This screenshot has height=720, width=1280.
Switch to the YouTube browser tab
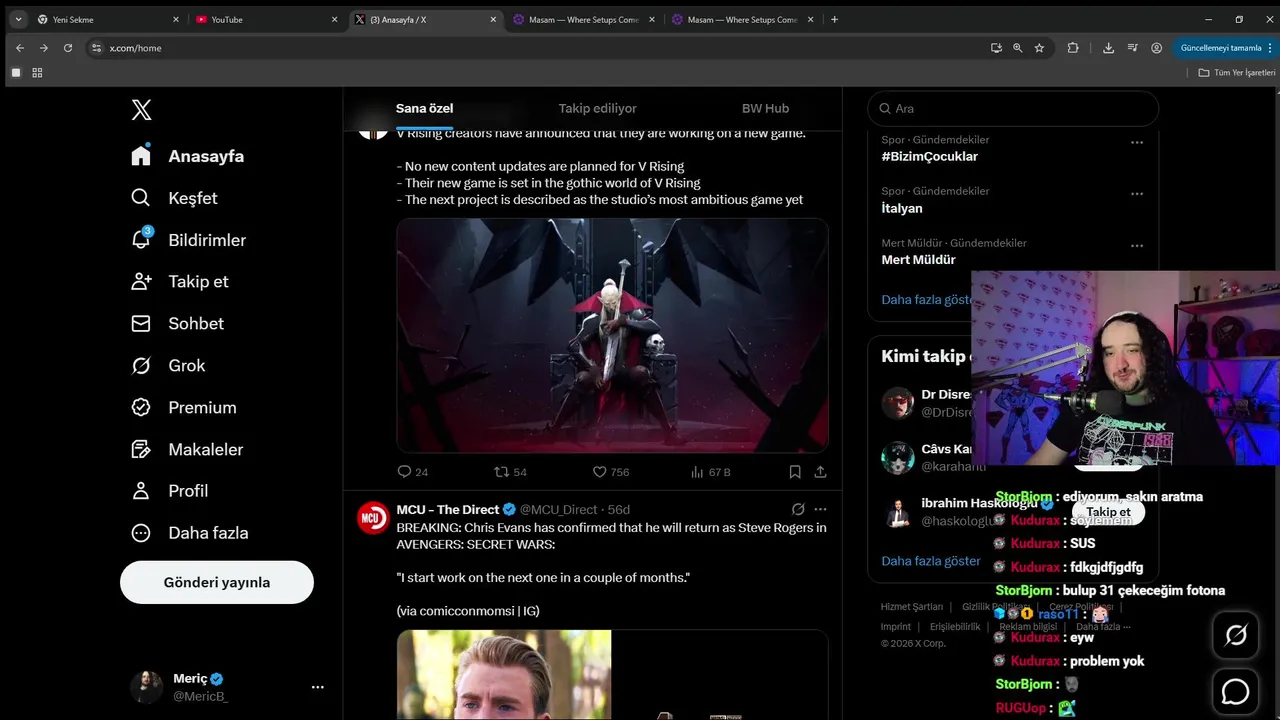click(x=266, y=19)
